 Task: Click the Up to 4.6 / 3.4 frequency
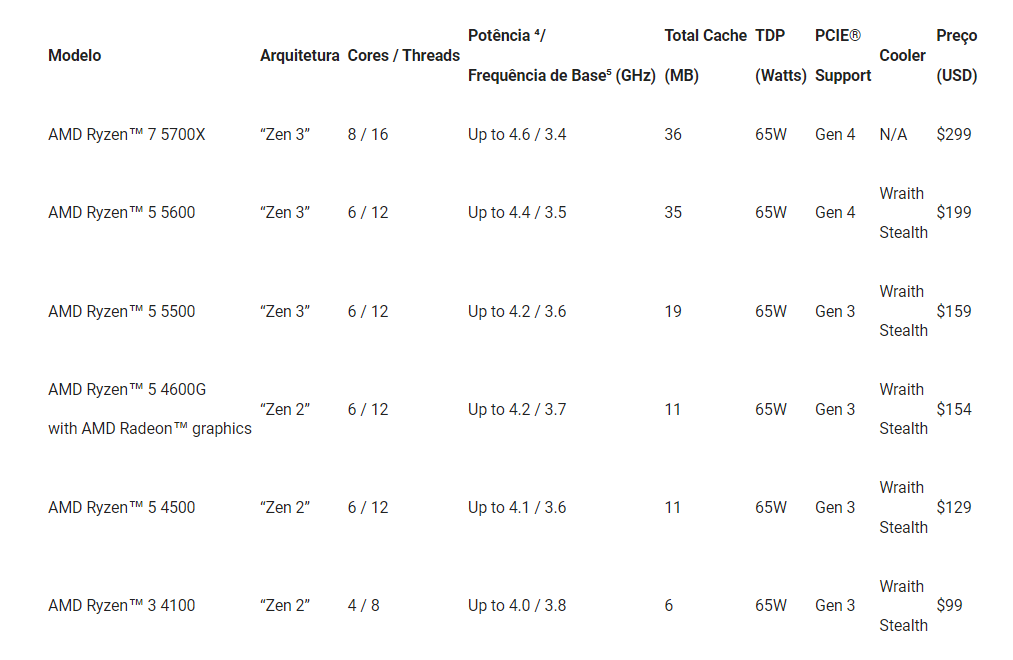(x=517, y=134)
